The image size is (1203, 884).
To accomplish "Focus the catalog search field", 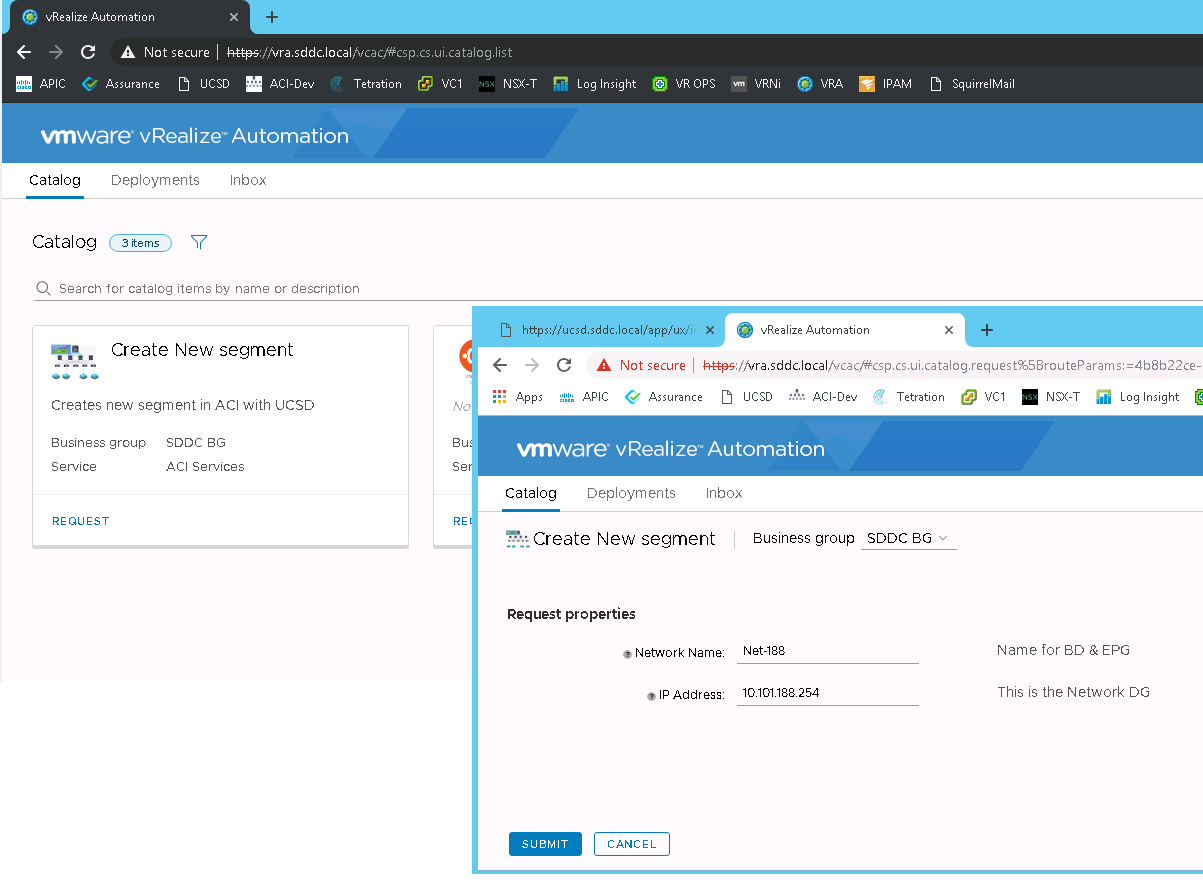I will pos(618,288).
